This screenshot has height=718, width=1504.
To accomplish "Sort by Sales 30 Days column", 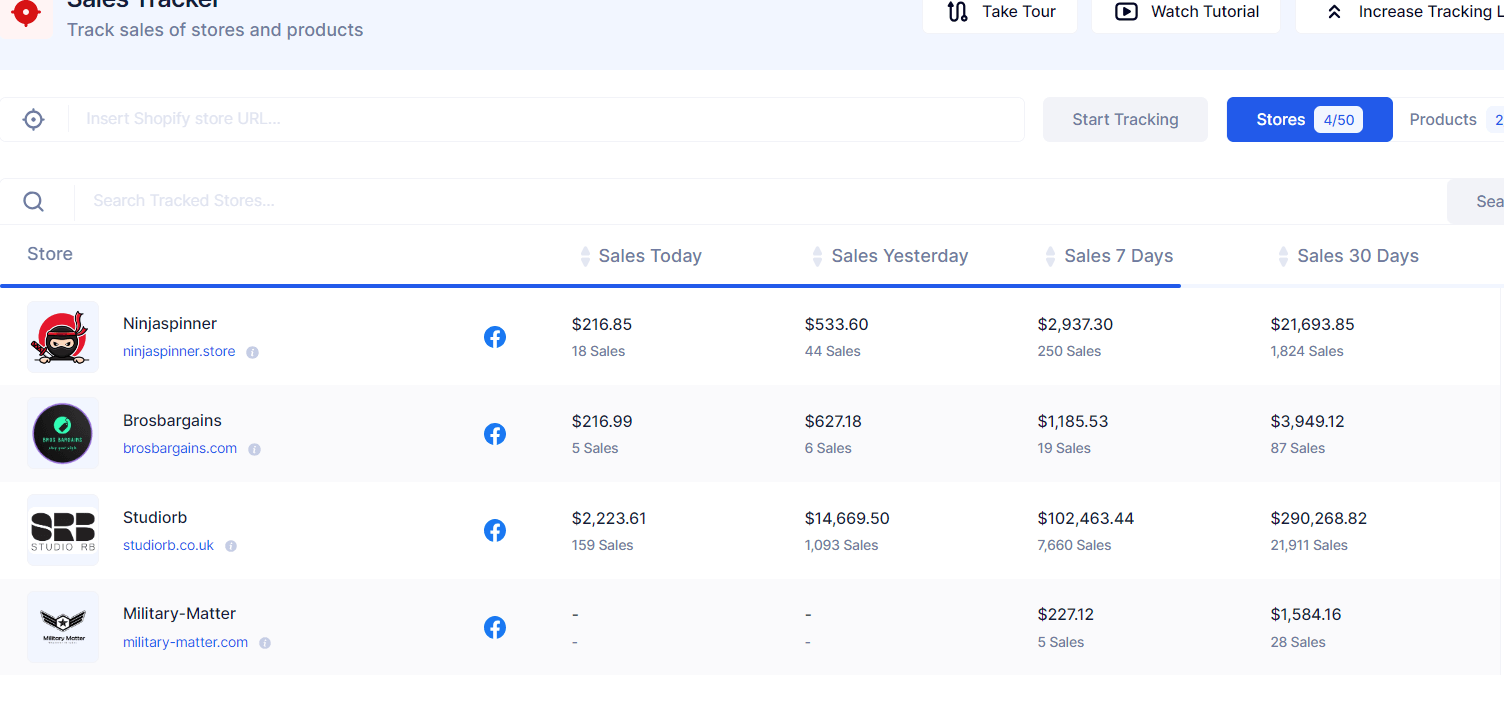I will [1357, 256].
